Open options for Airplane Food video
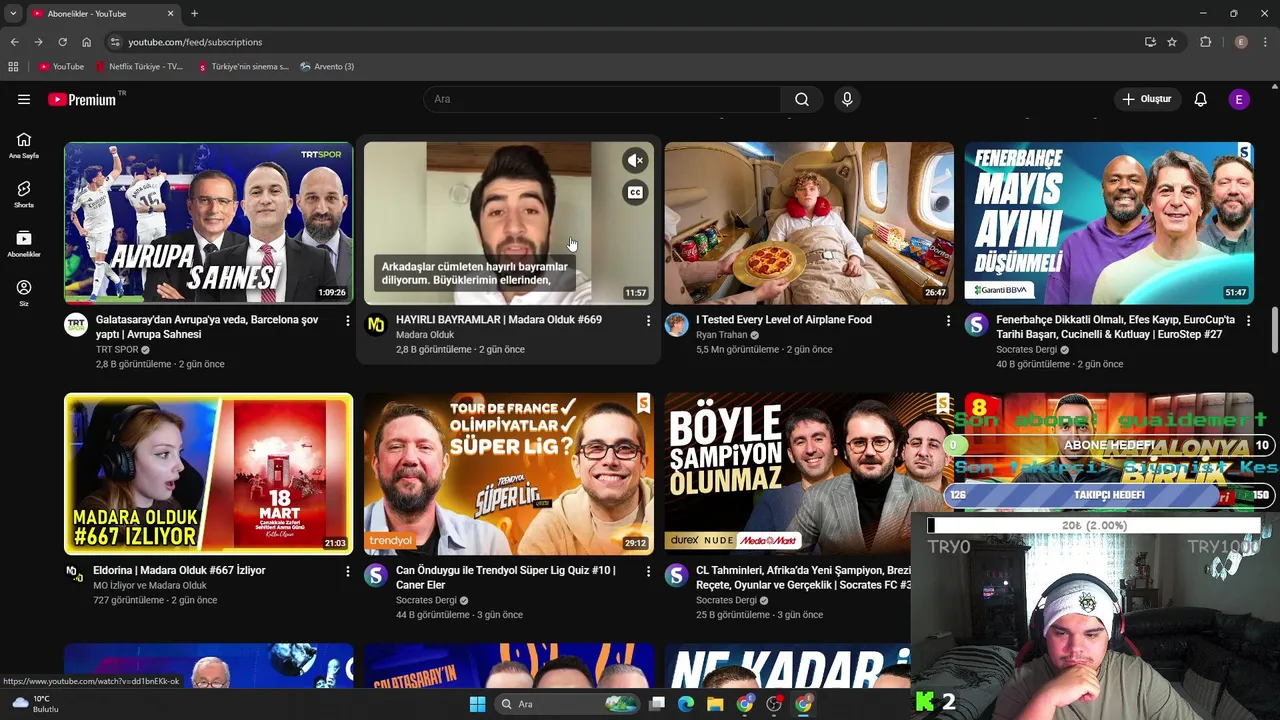 948,321
